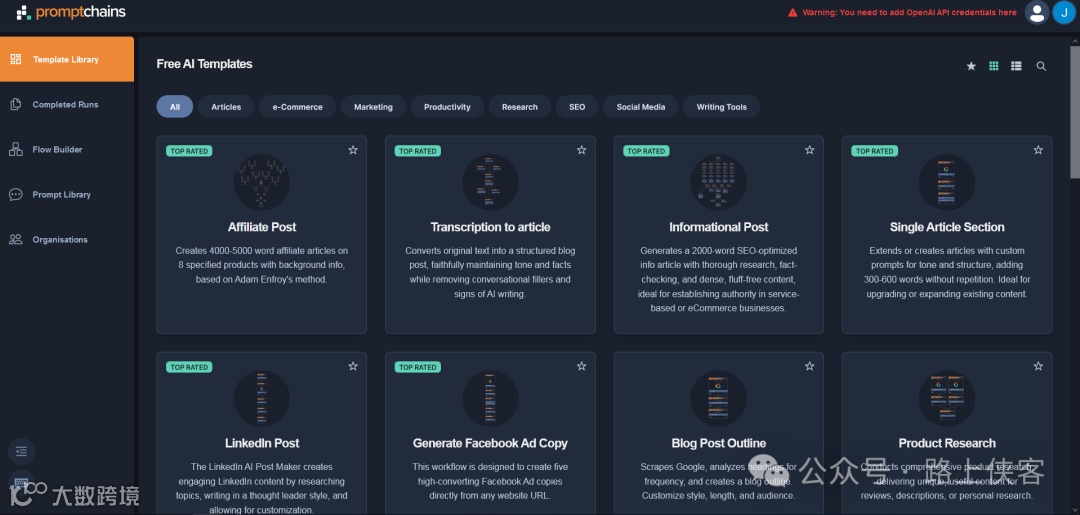The height and width of the screenshot is (515, 1080).
Task: Click TOP RATED badge on Informational Post
Action: click(x=646, y=151)
